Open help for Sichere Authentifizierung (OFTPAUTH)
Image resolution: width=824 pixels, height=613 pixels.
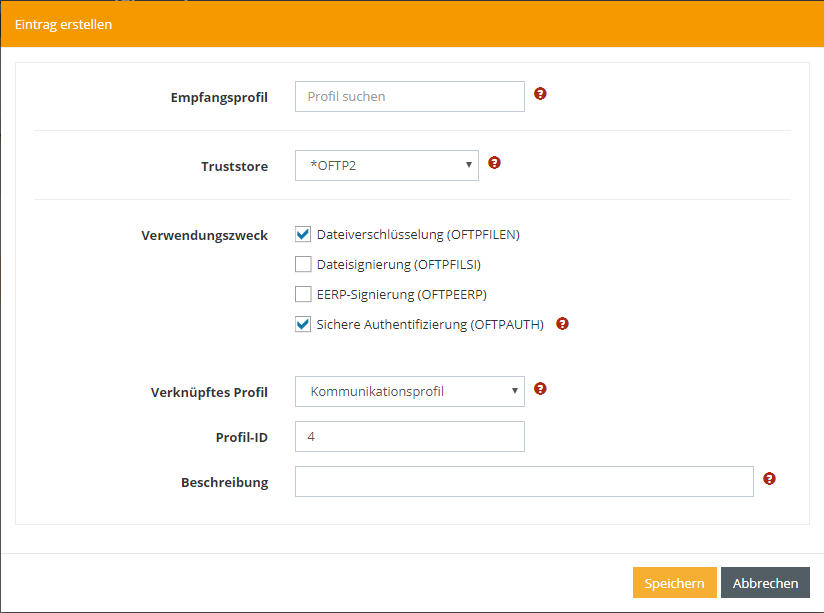point(562,323)
